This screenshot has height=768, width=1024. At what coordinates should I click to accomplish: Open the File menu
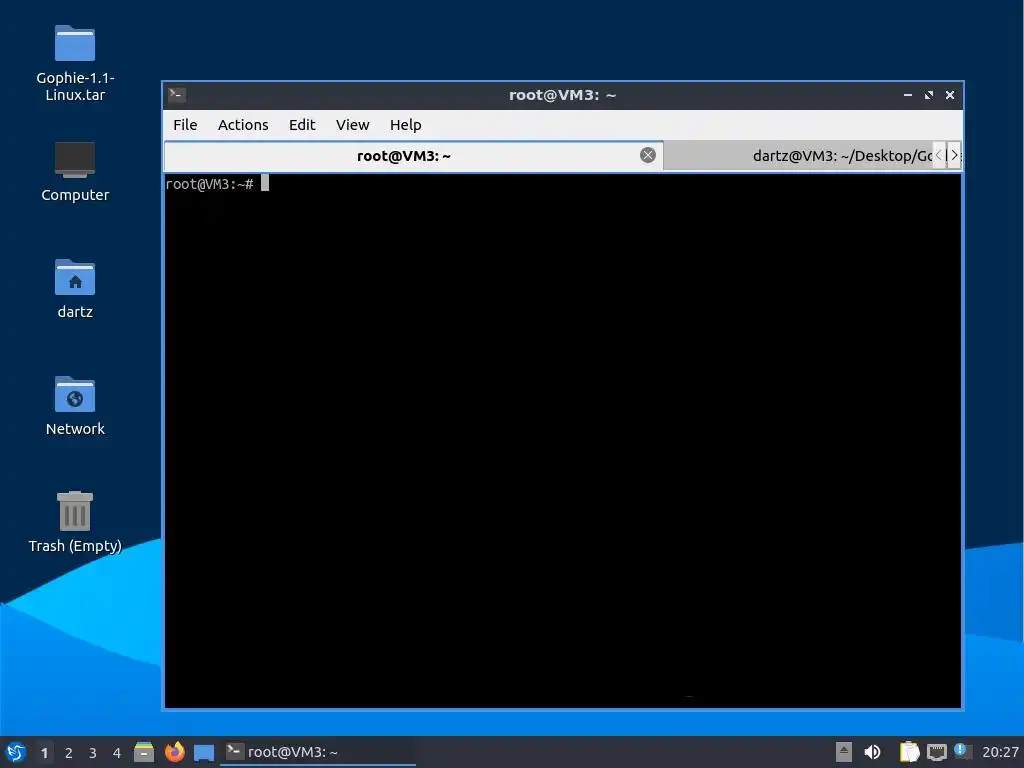click(185, 125)
